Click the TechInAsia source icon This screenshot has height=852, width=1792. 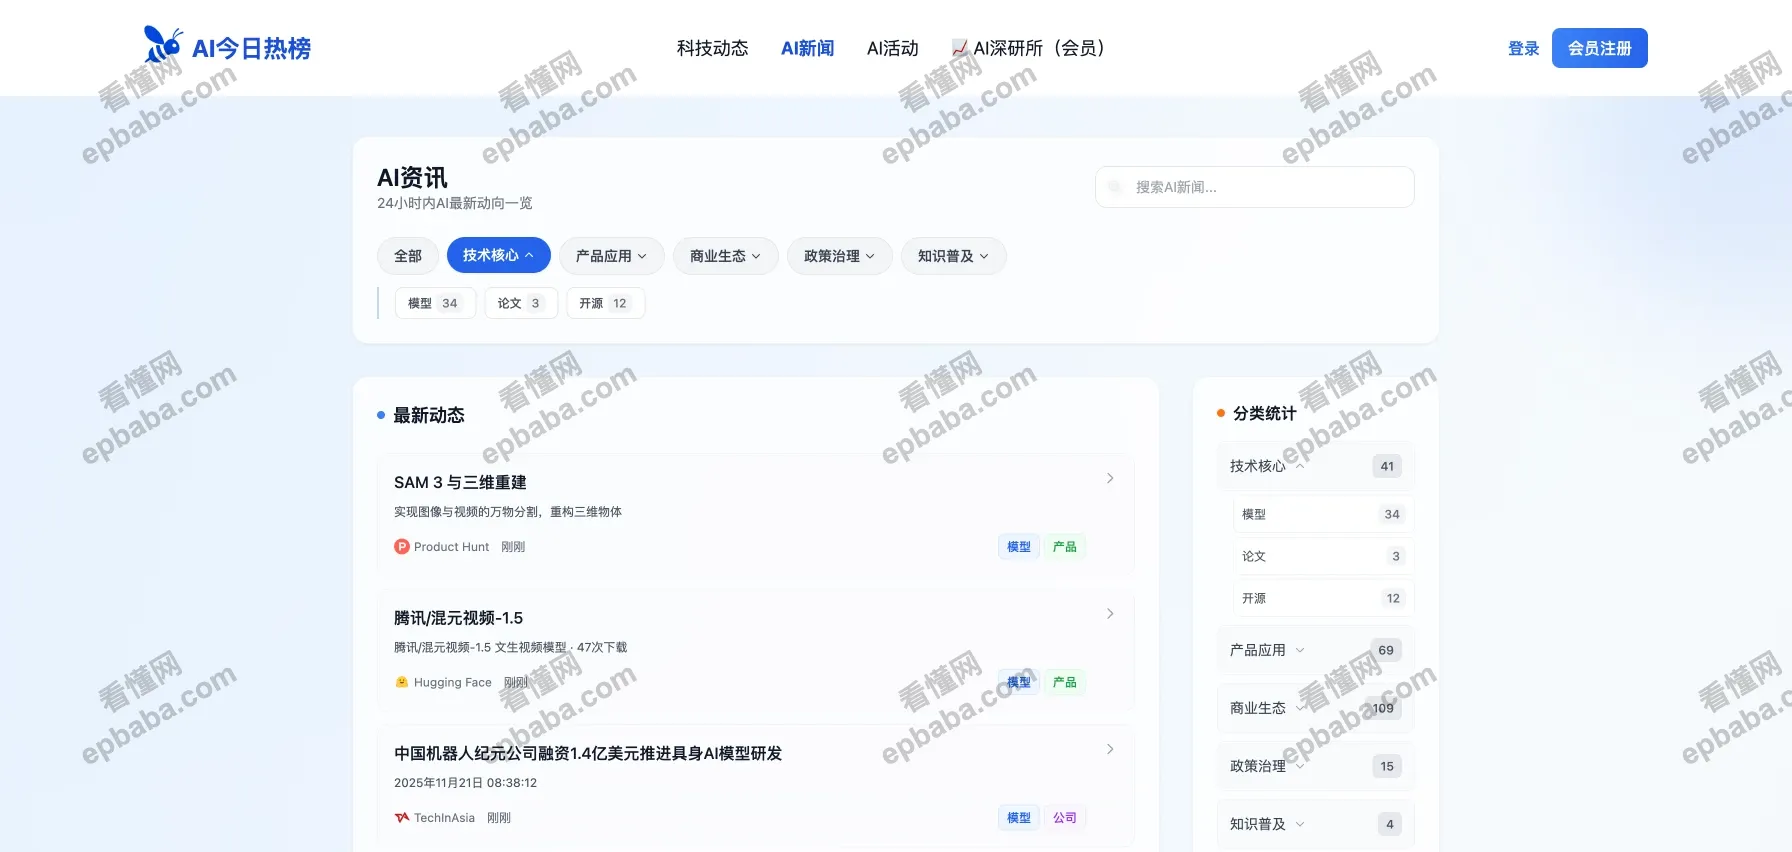pos(402,818)
